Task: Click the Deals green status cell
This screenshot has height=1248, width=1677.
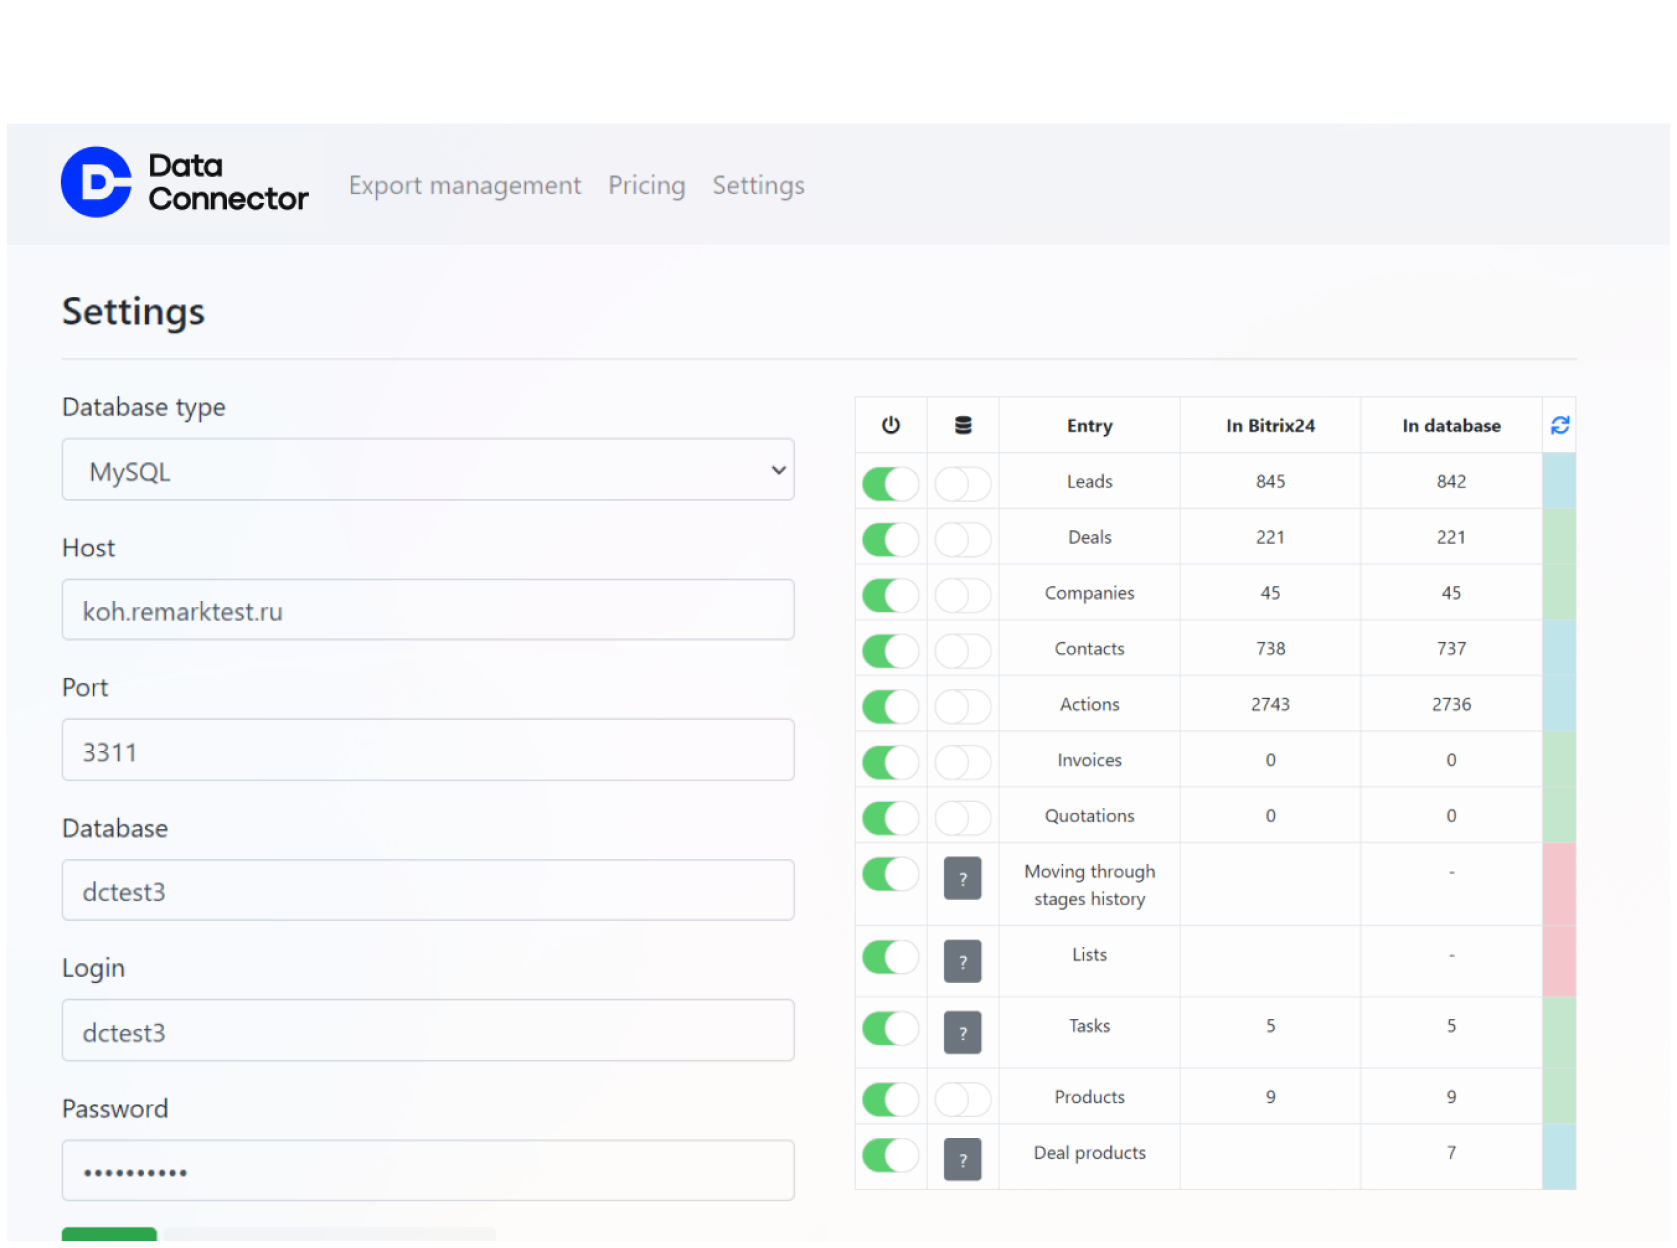Action: [1559, 537]
